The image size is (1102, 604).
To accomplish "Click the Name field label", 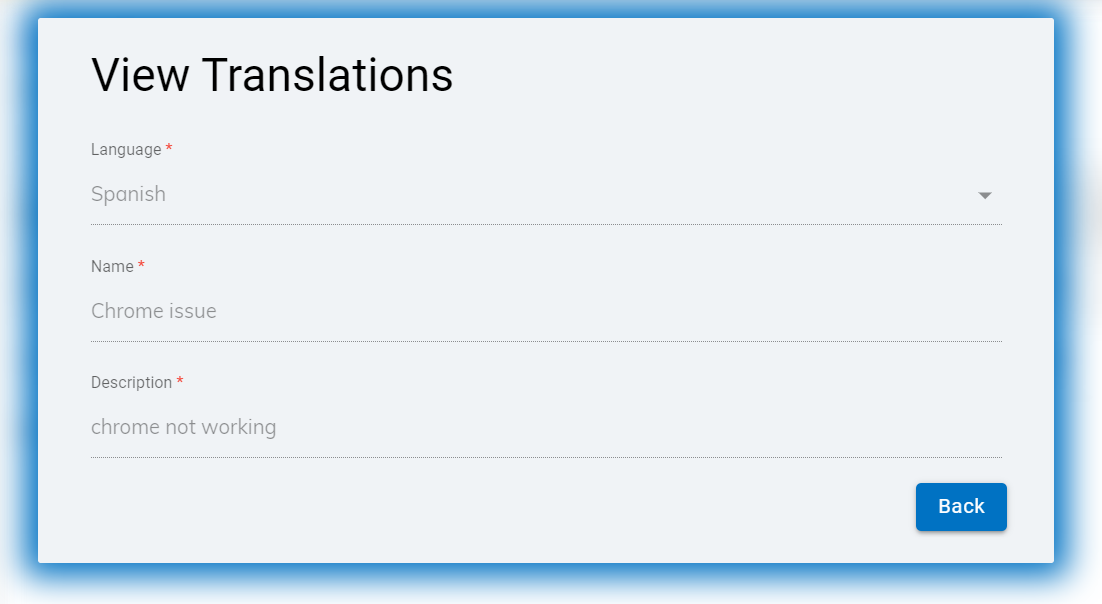I will click(112, 267).
